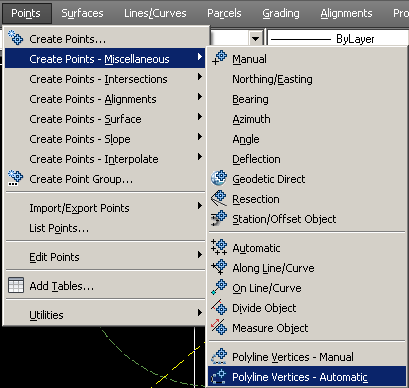This screenshot has height=388, width=409.
Task: Choose List Points... entry
Action: 105,228
